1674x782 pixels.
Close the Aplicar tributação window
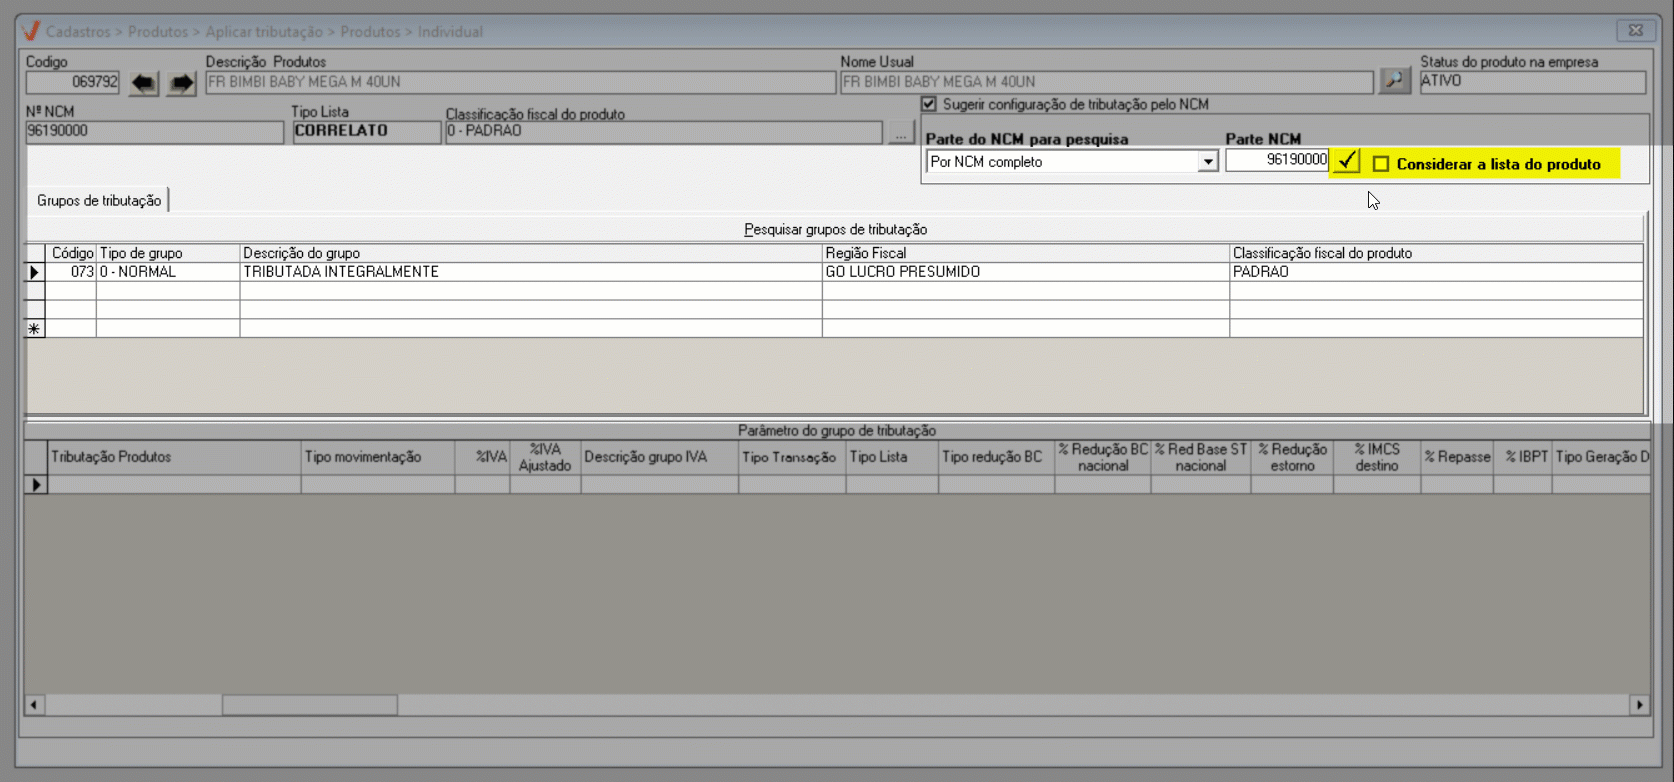click(1636, 31)
